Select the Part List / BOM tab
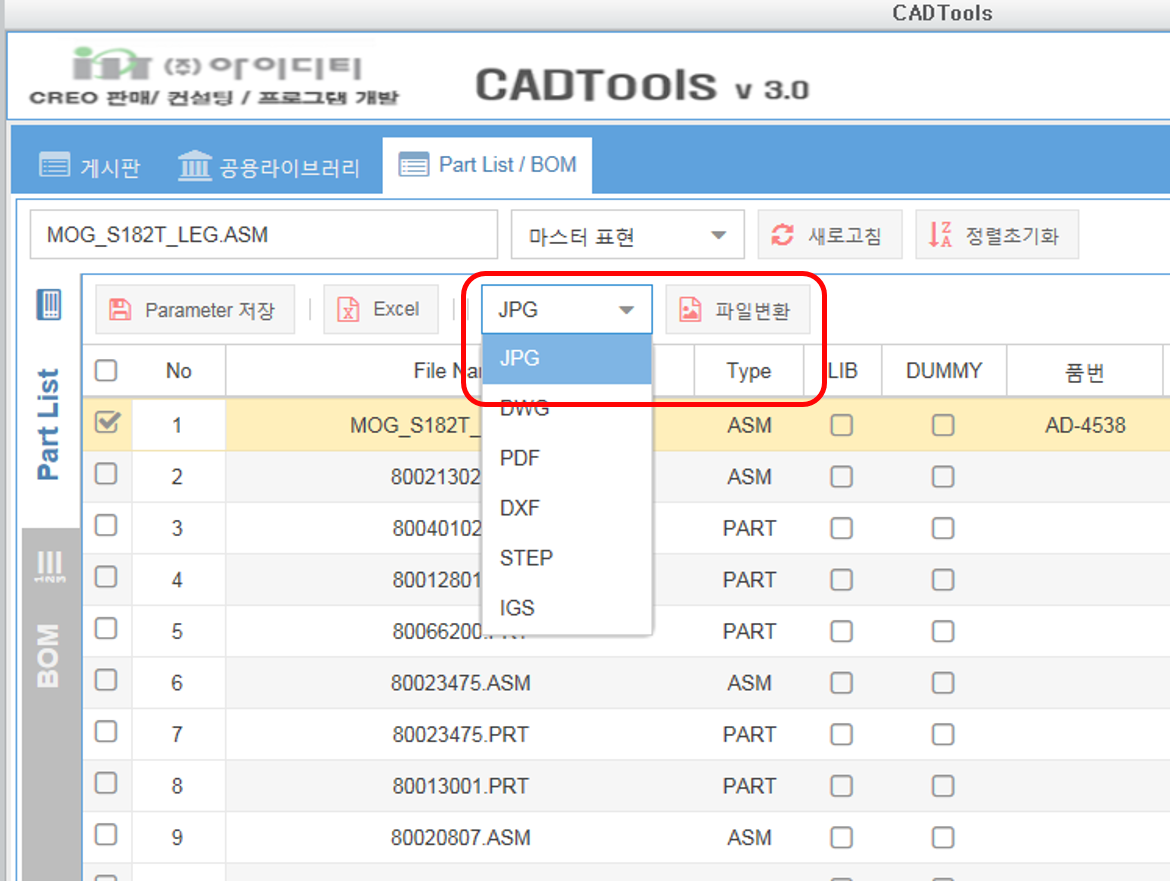The image size is (1170, 881). point(487,165)
